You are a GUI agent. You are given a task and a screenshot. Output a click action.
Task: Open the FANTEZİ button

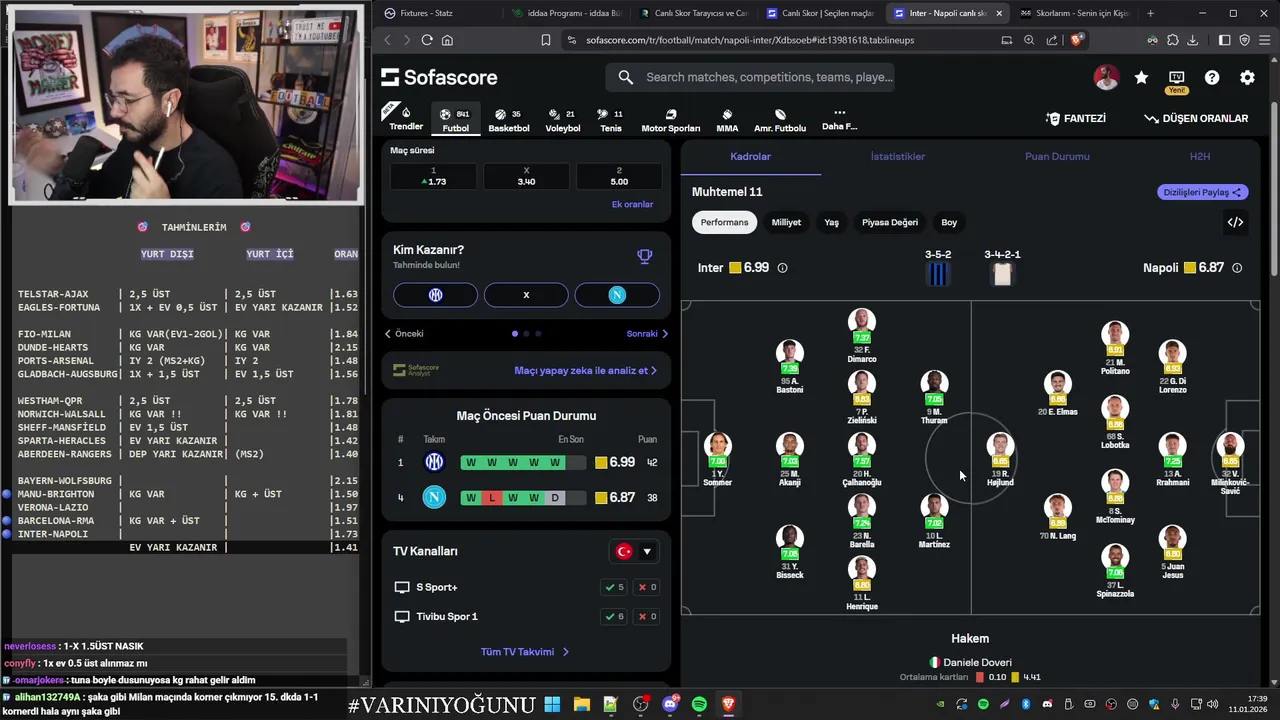(x=1076, y=118)
